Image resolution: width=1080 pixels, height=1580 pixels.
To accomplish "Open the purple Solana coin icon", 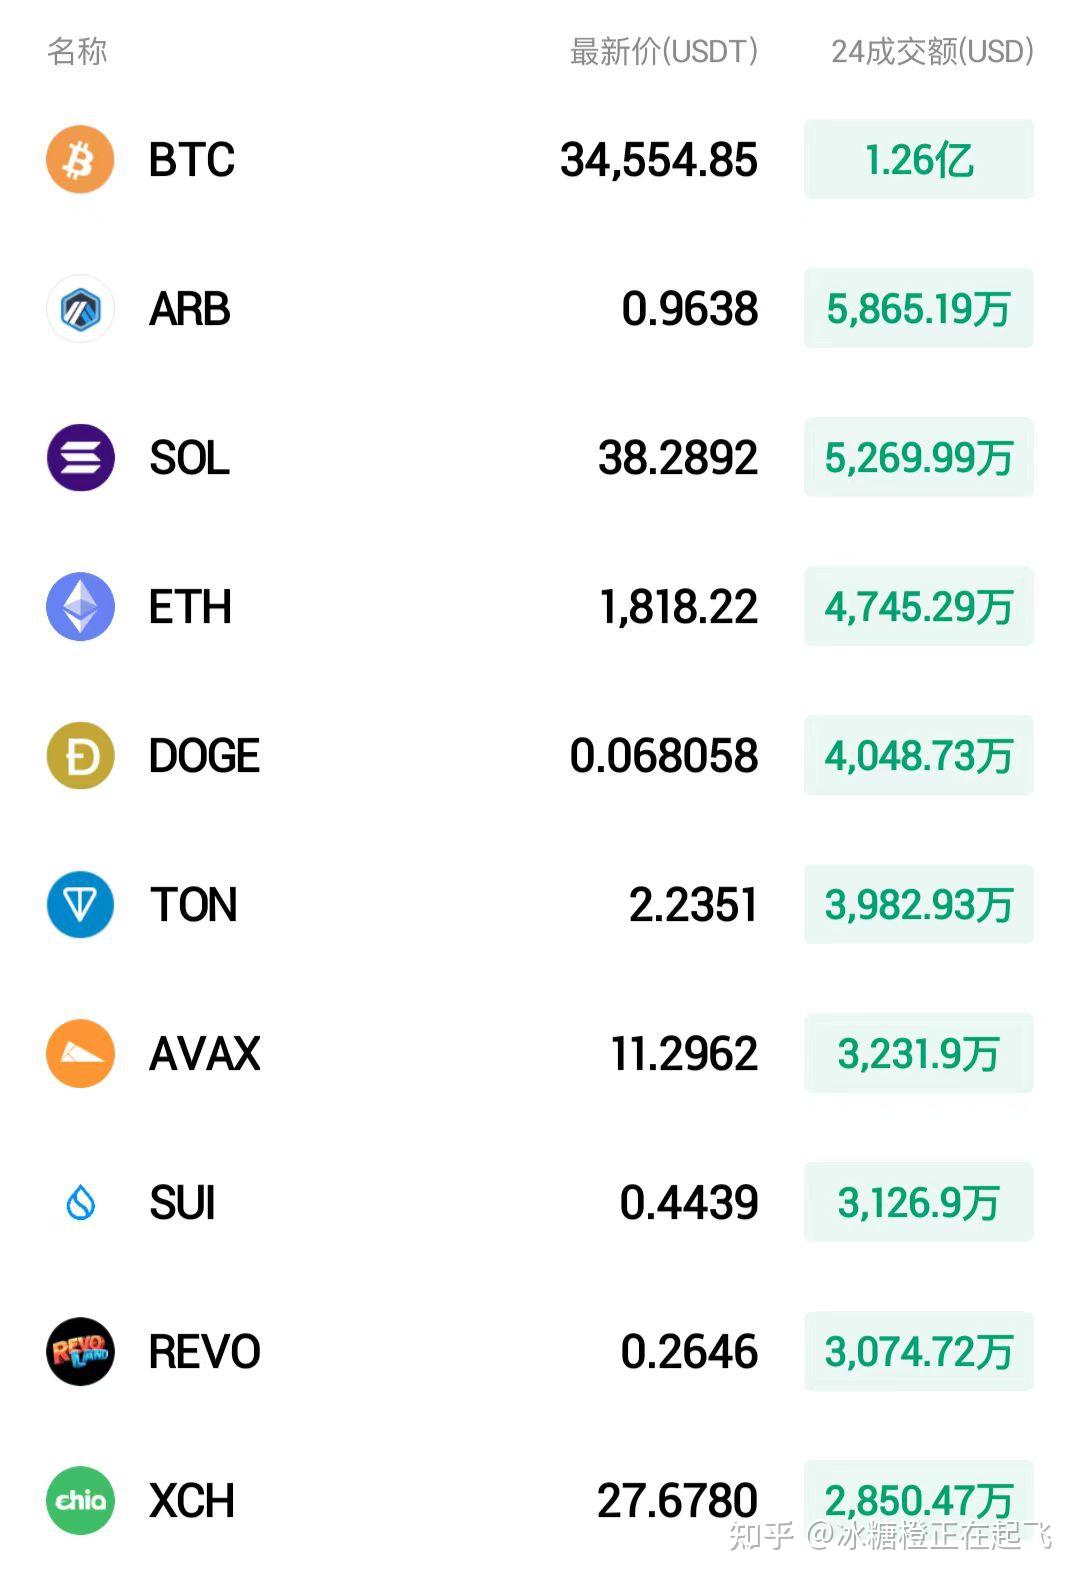I will click(80, 457).
